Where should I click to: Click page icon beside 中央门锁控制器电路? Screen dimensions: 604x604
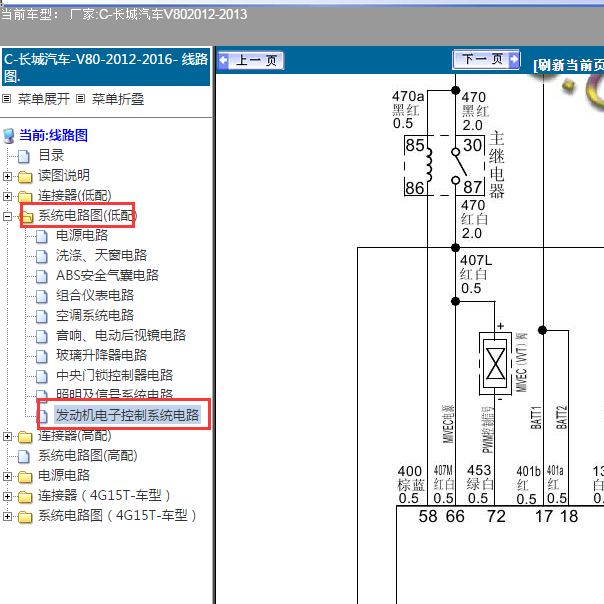pos(42,376)
